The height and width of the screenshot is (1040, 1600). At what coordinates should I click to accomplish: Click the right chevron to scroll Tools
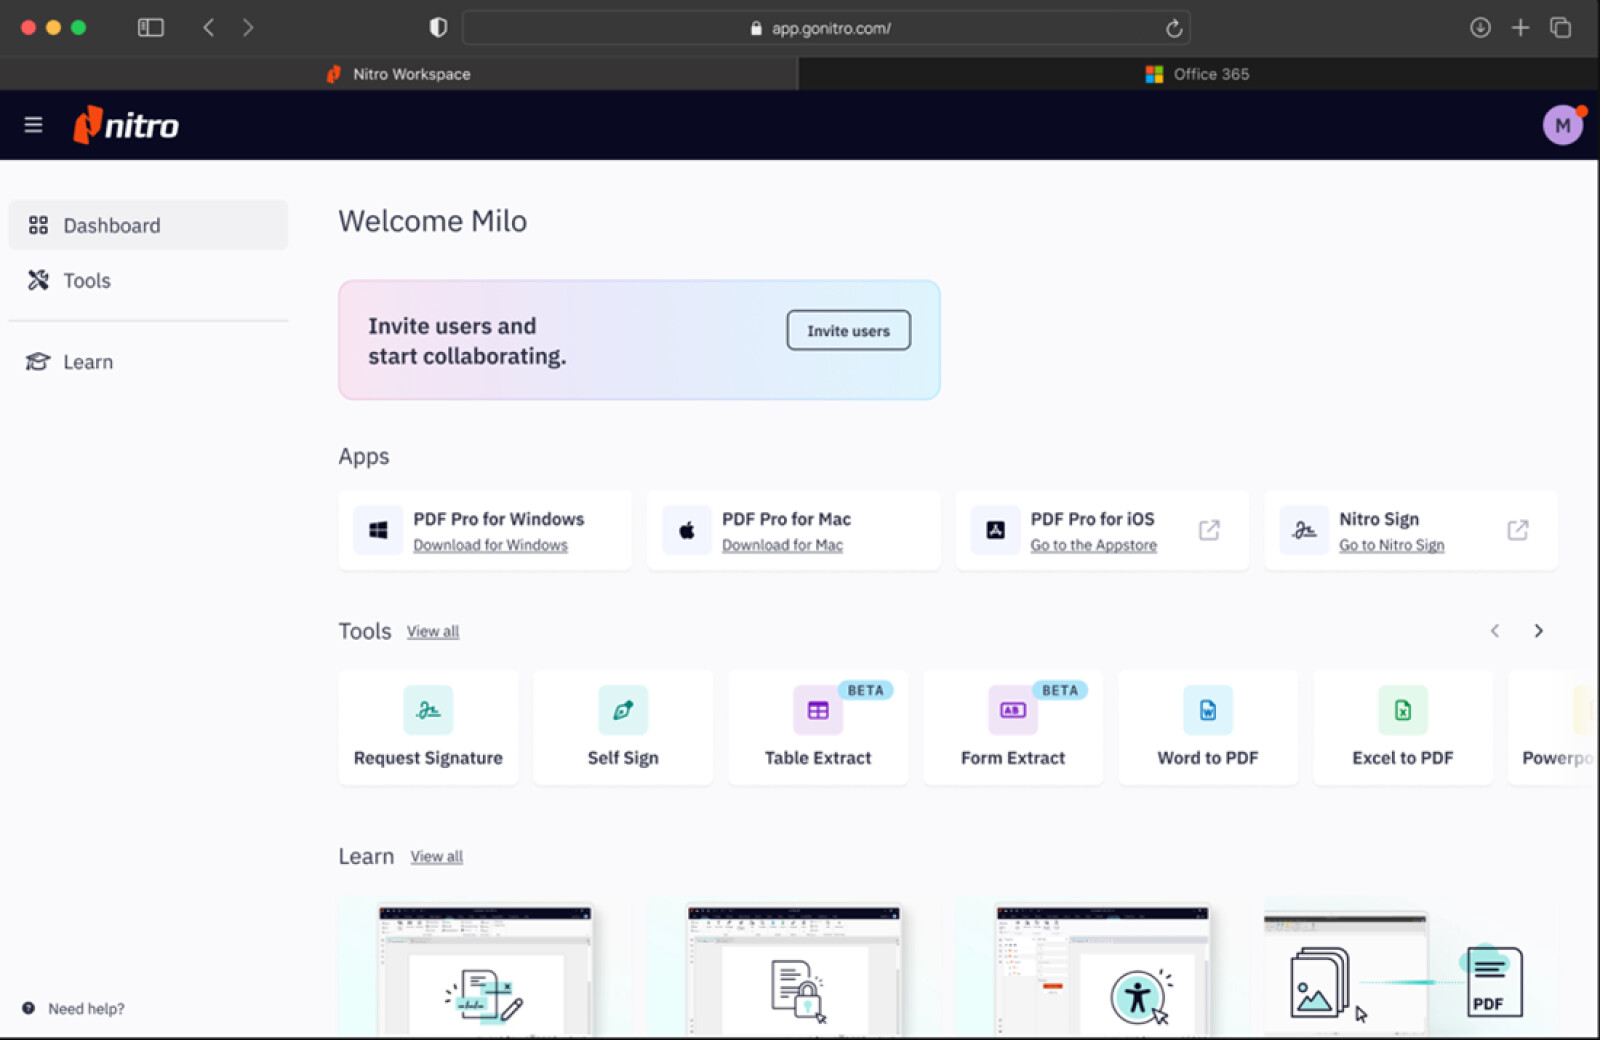pos(1538,631)
